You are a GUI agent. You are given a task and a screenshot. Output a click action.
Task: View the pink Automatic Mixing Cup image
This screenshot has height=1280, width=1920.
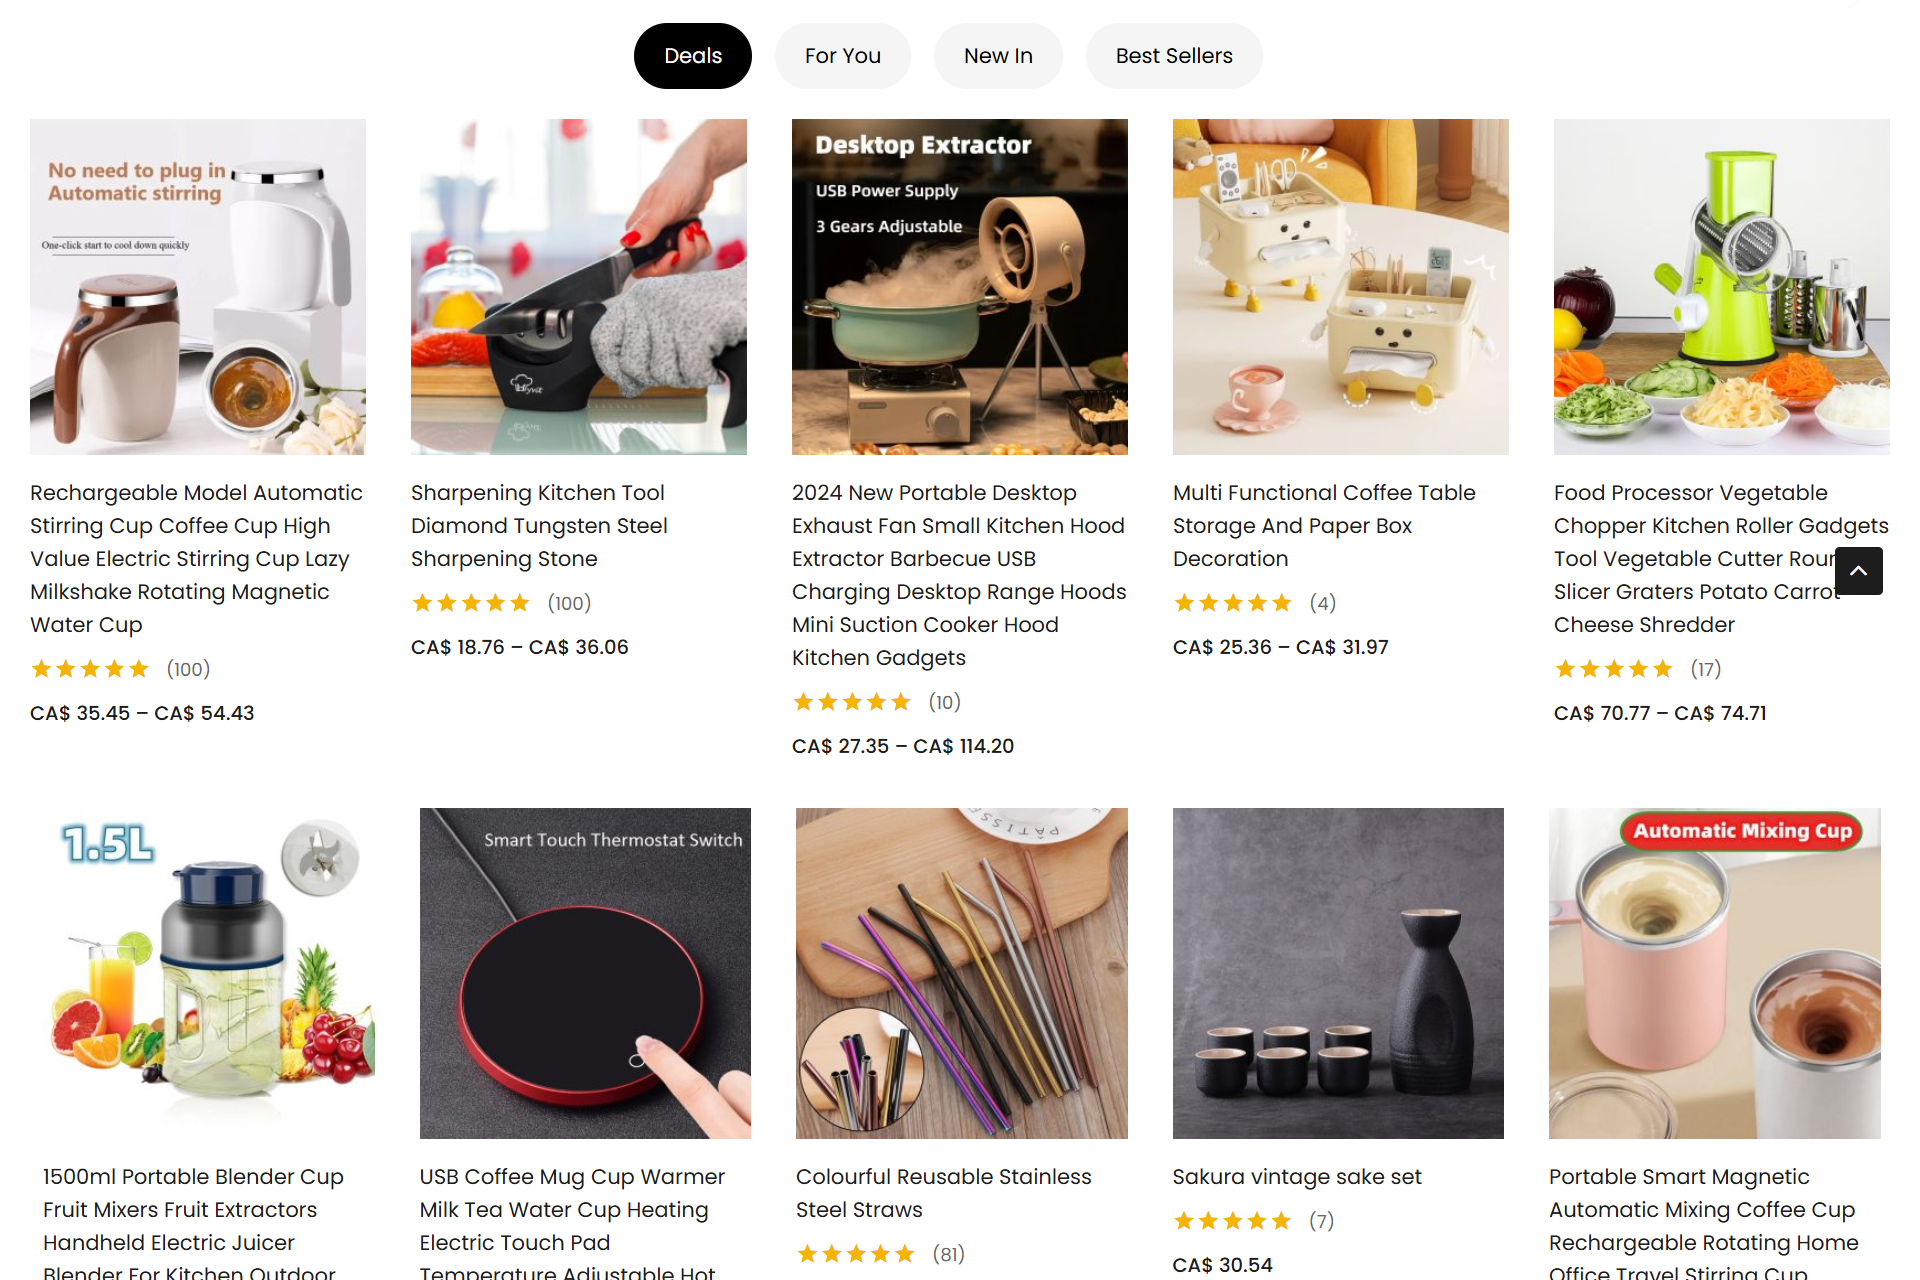1714,973
